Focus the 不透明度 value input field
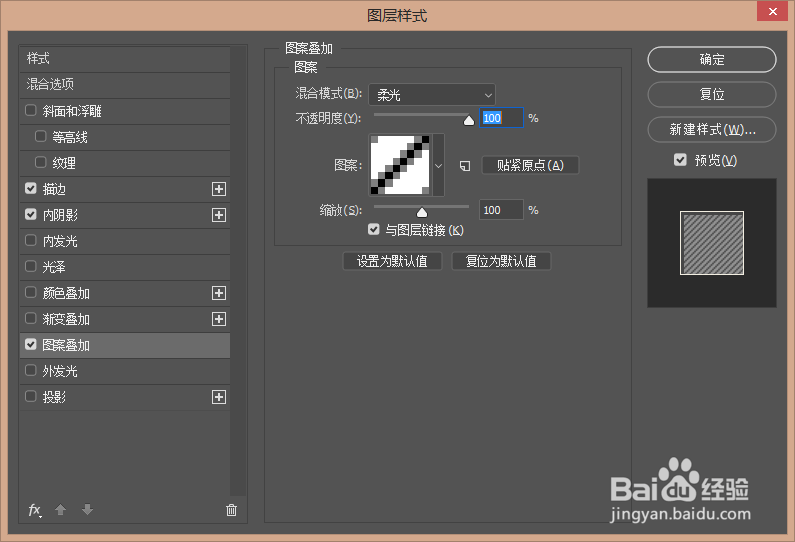The width and height of the screenshot is (795, 542). pos(501,118)
